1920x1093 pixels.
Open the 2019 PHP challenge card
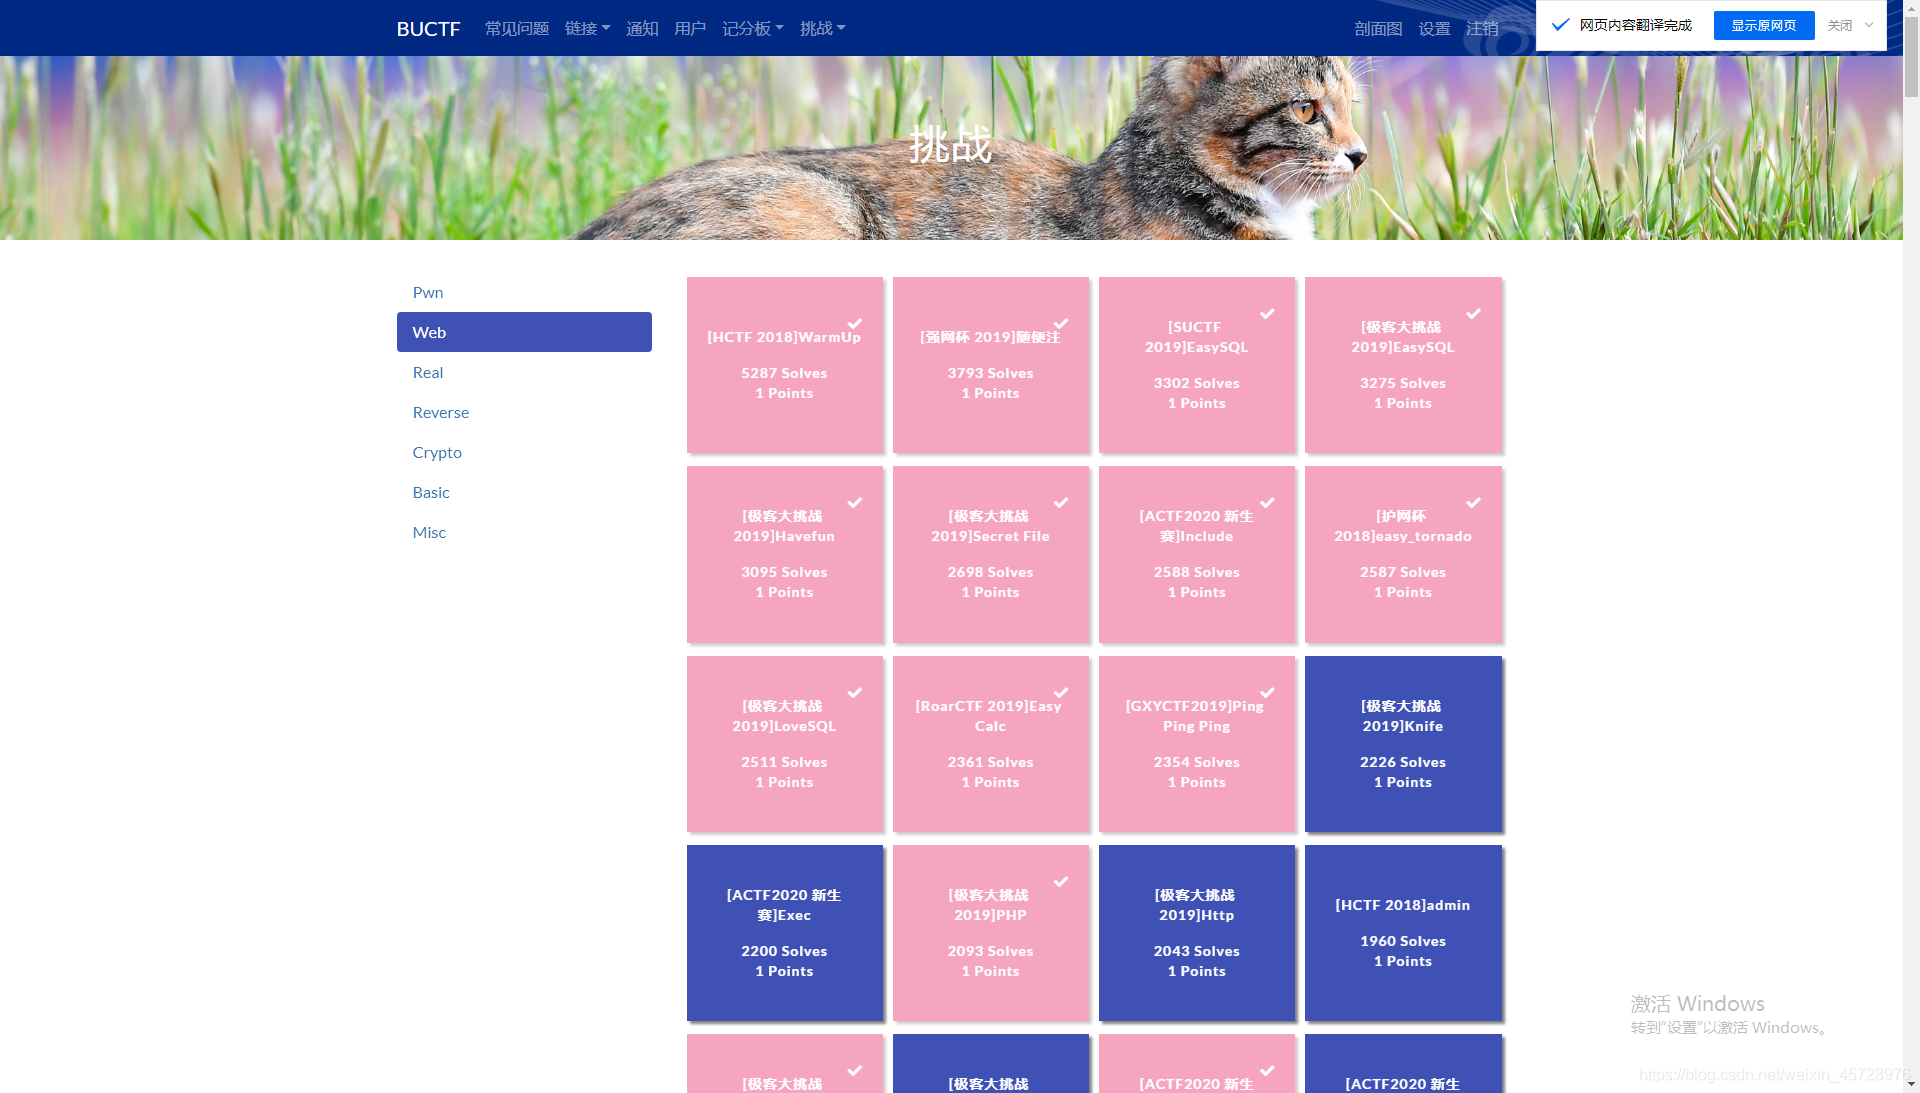pyautogui.click(x=991, y=933)
